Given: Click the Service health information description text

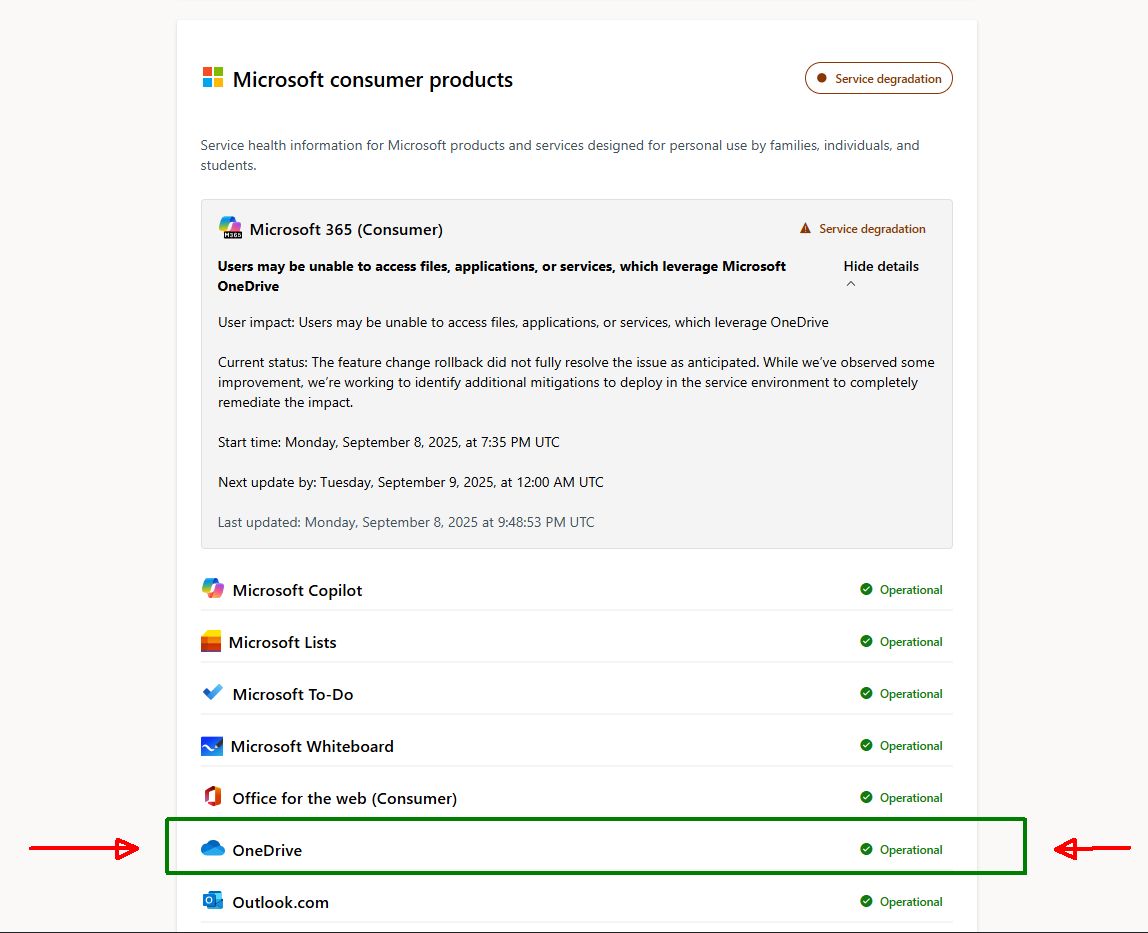Looking at the screenshot, I should click(x=560, y=155).
